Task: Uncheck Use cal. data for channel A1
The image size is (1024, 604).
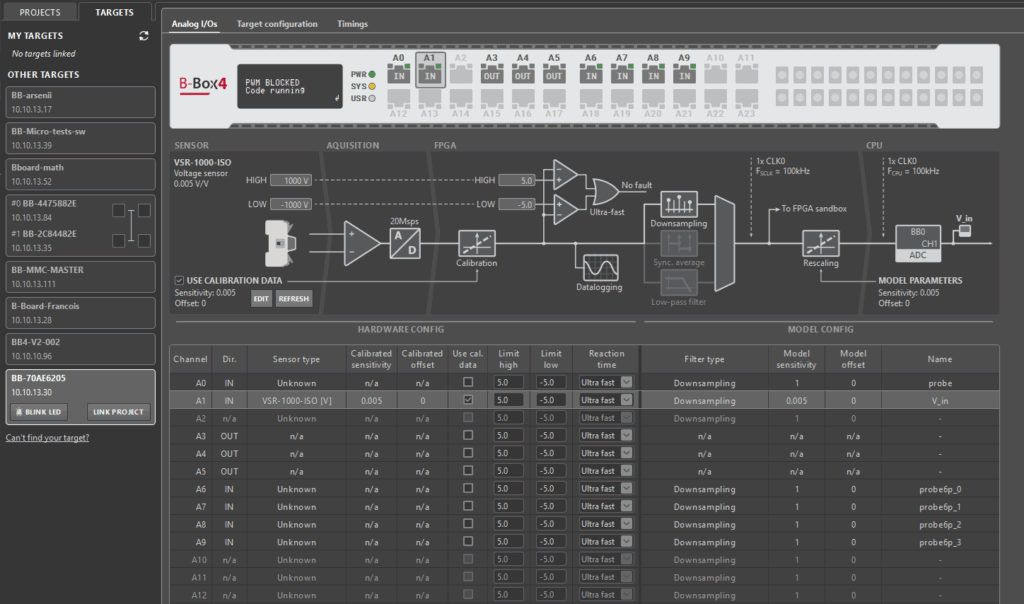Action: [x=468, y=400]
